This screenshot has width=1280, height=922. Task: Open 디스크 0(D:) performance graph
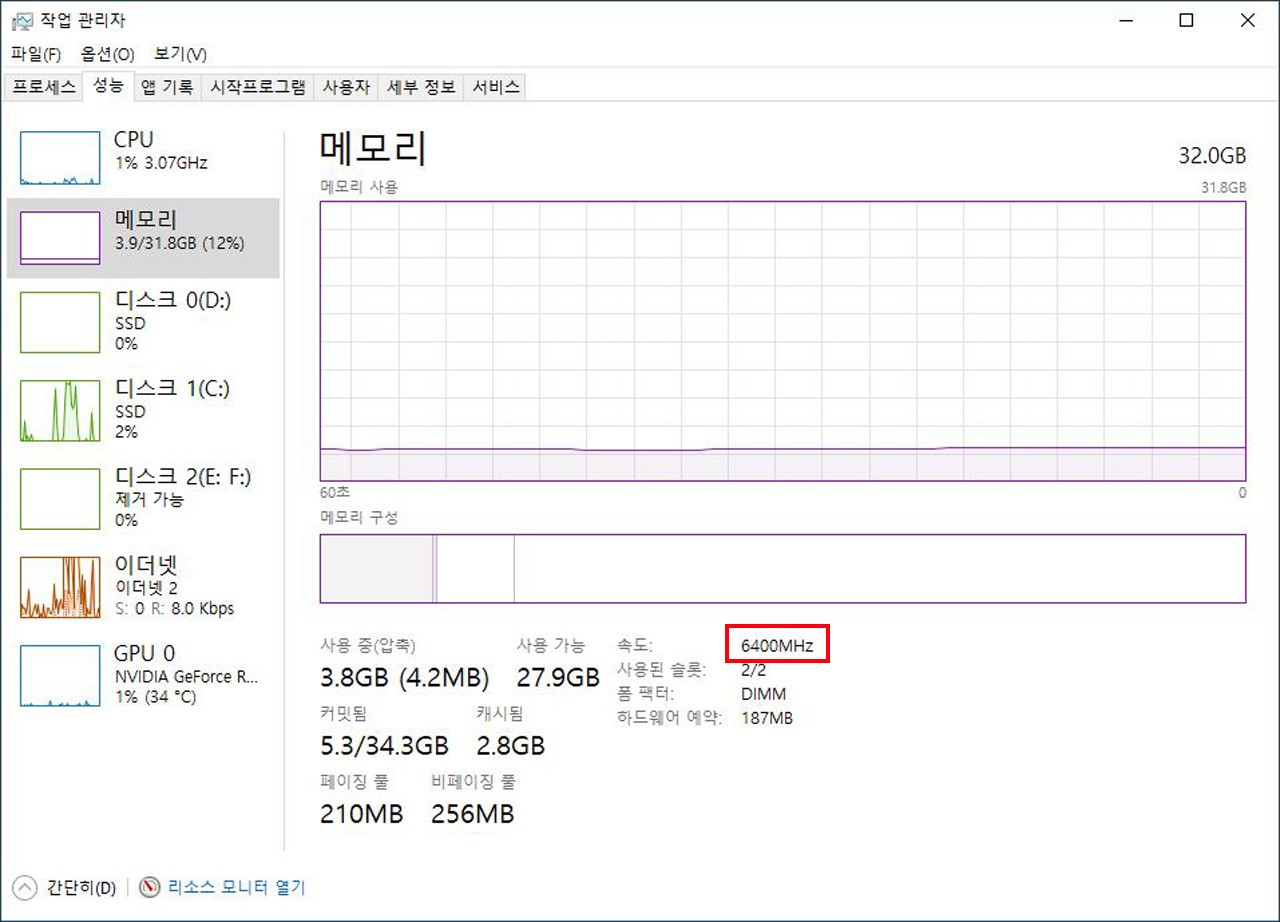(60, 322)
